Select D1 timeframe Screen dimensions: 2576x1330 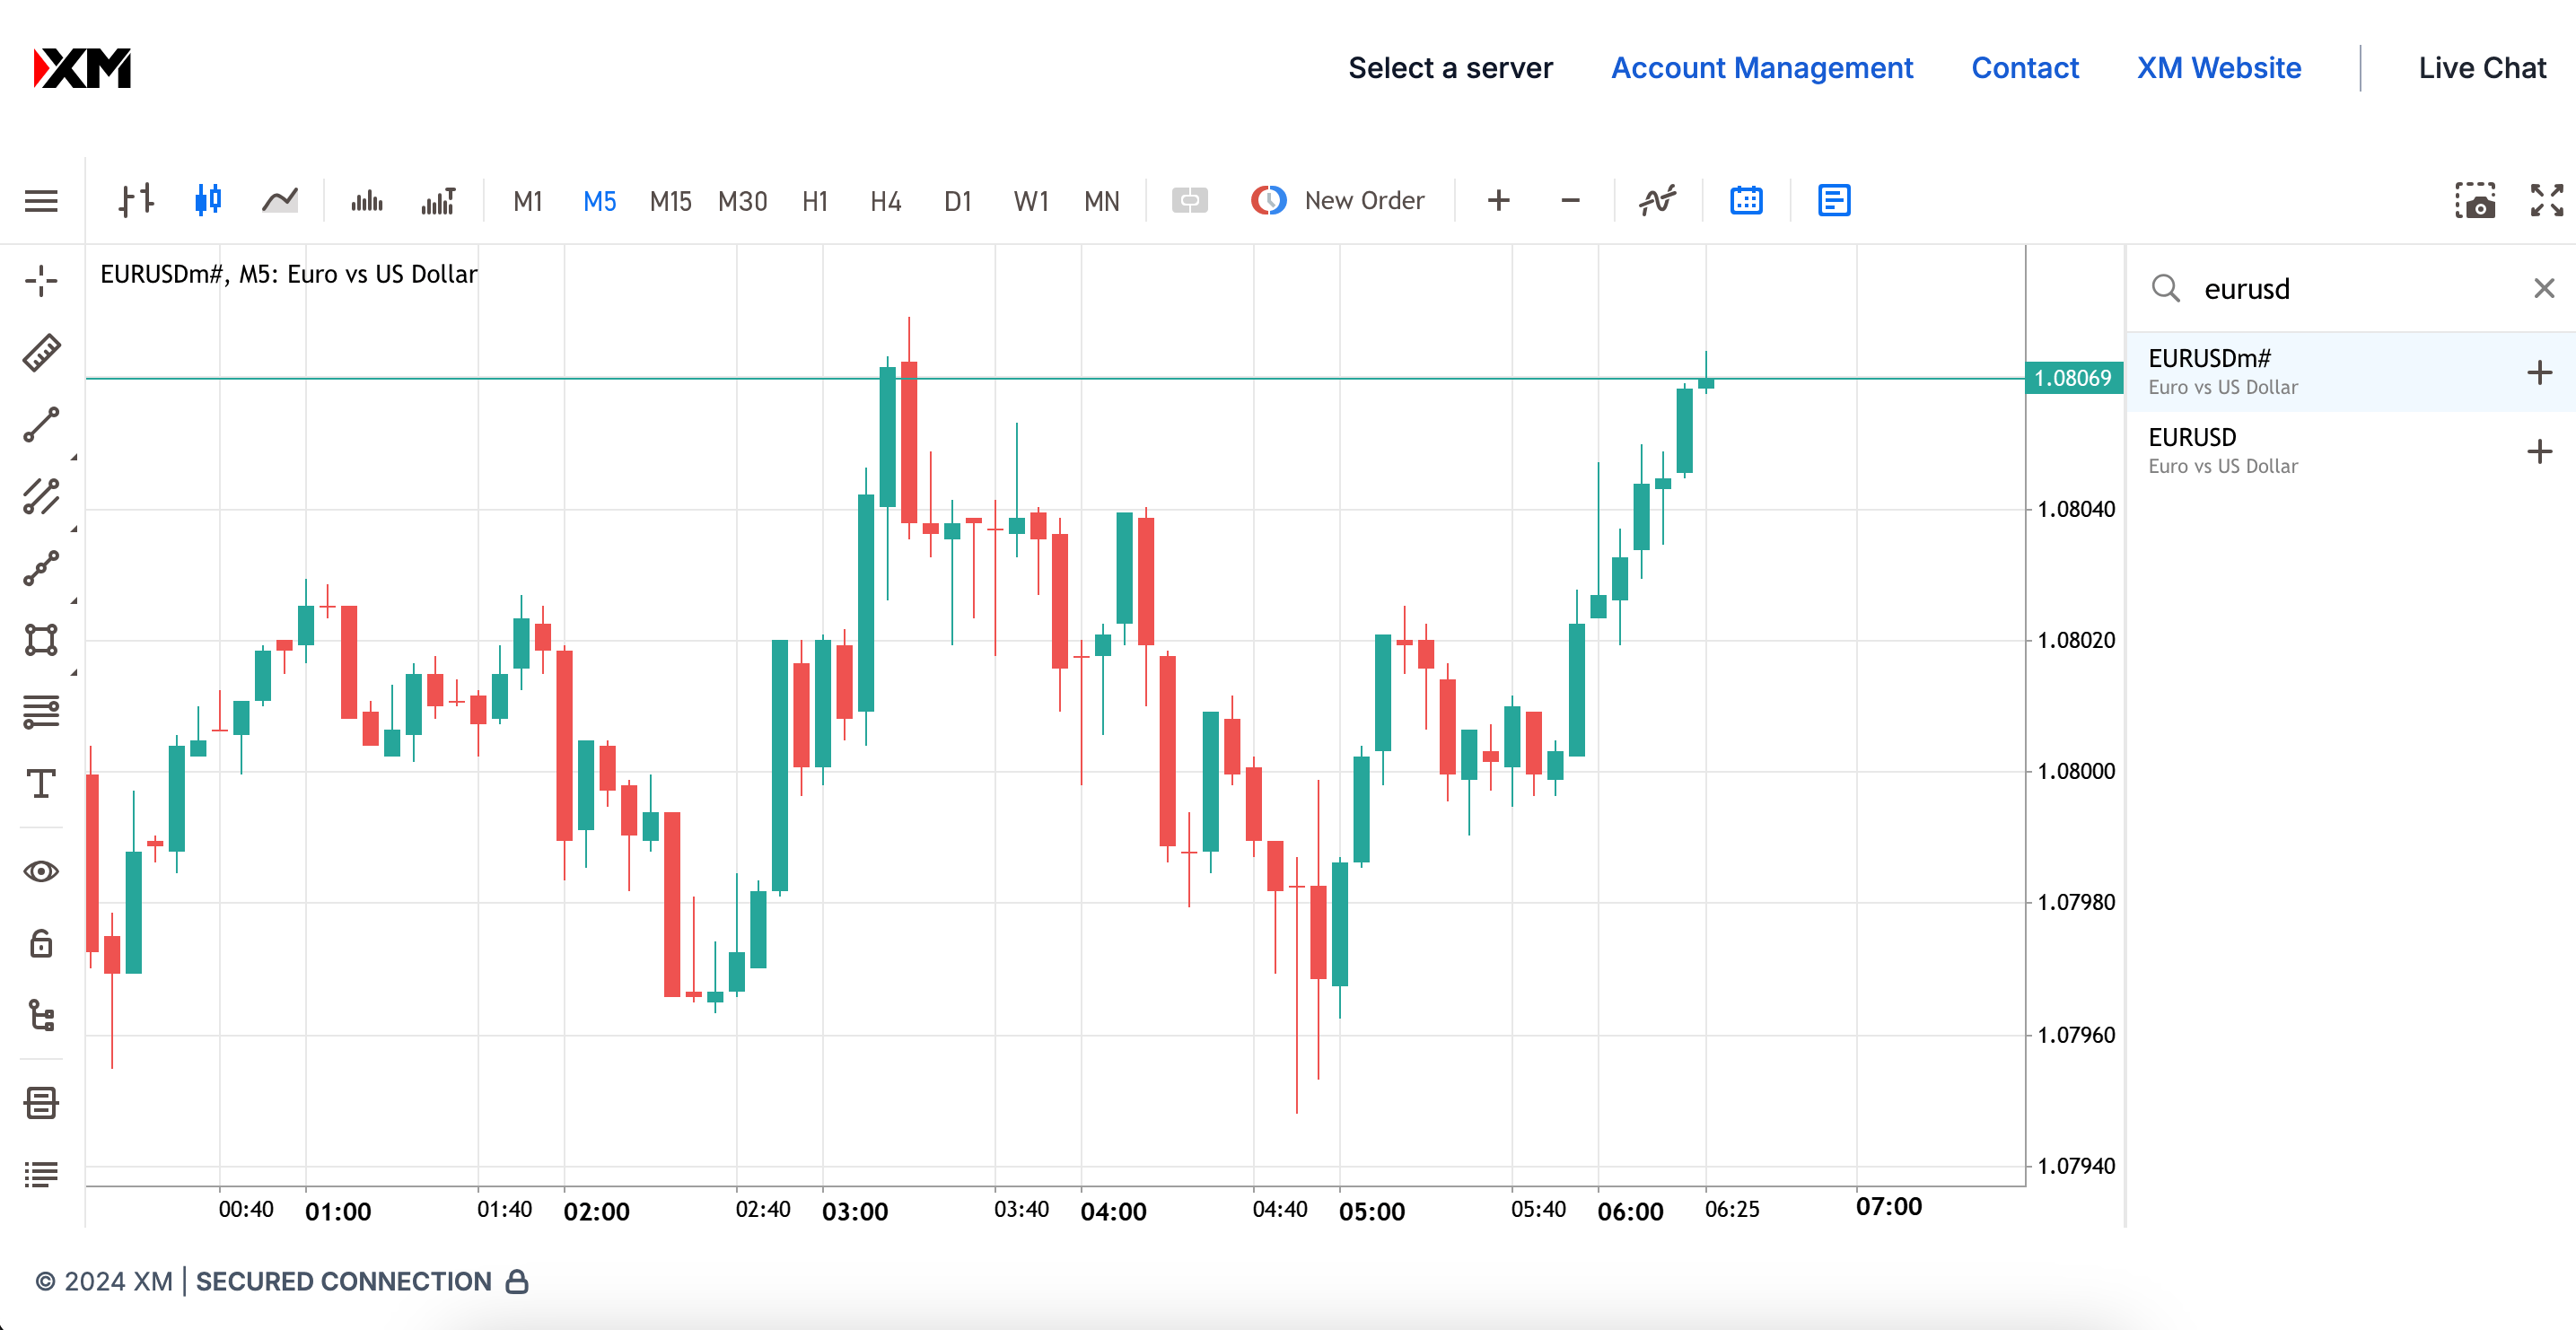(958, 201)
